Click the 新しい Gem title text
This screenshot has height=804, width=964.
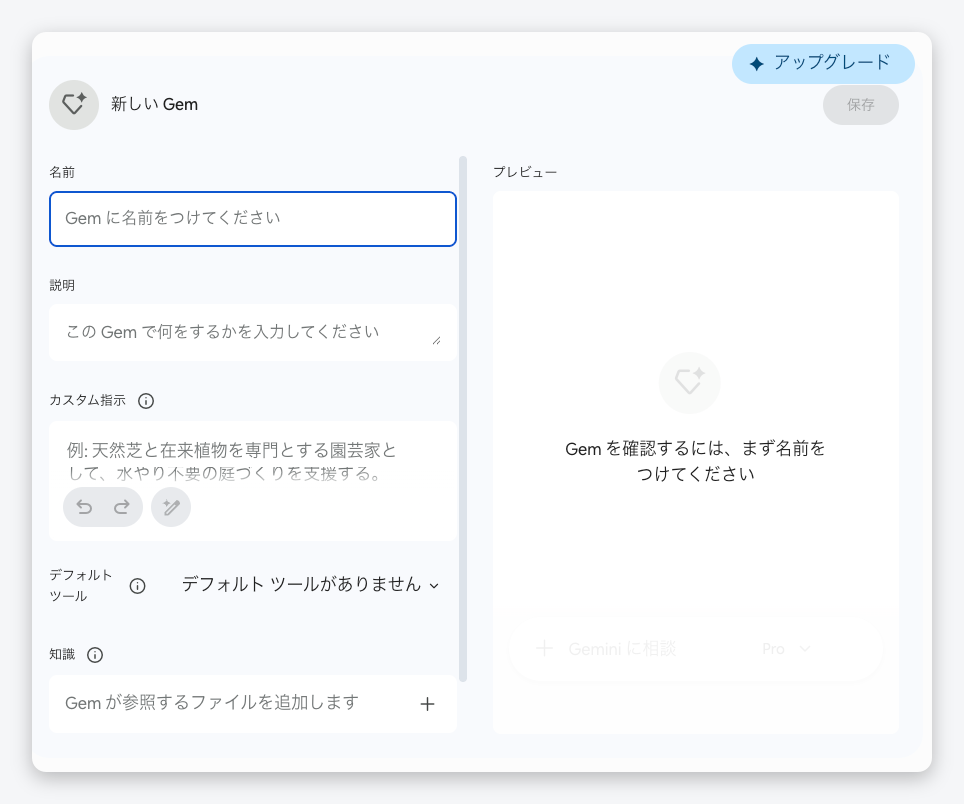pyautogui.click(x=154, y=104)
